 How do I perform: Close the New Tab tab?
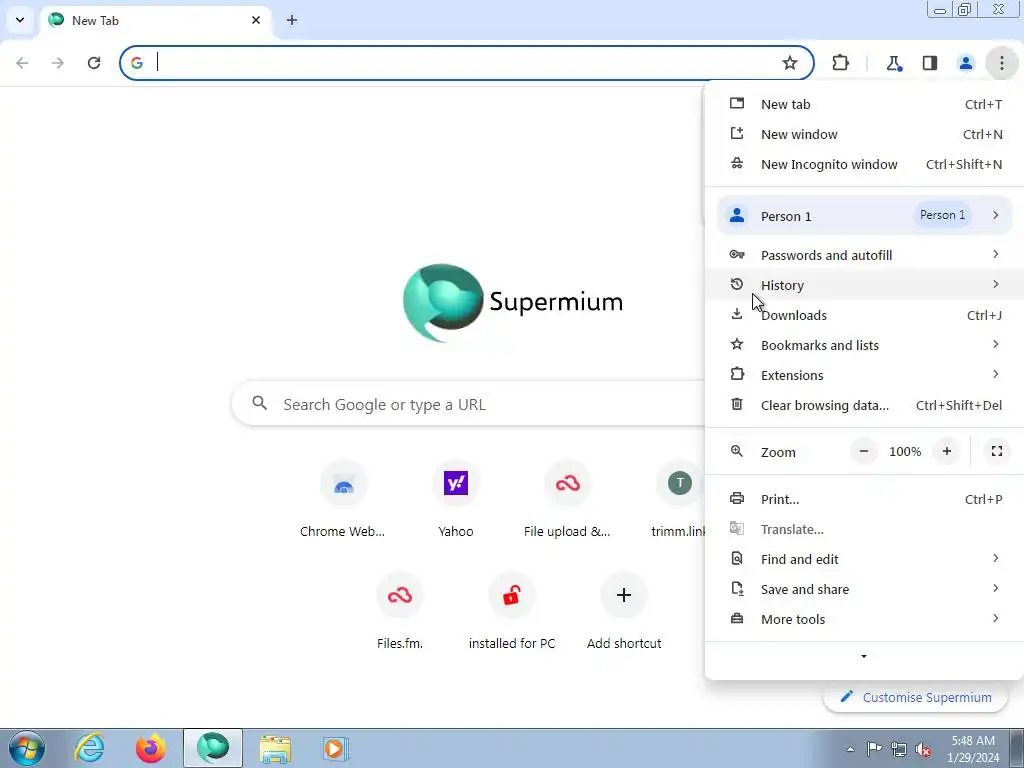tap(255, 20)
